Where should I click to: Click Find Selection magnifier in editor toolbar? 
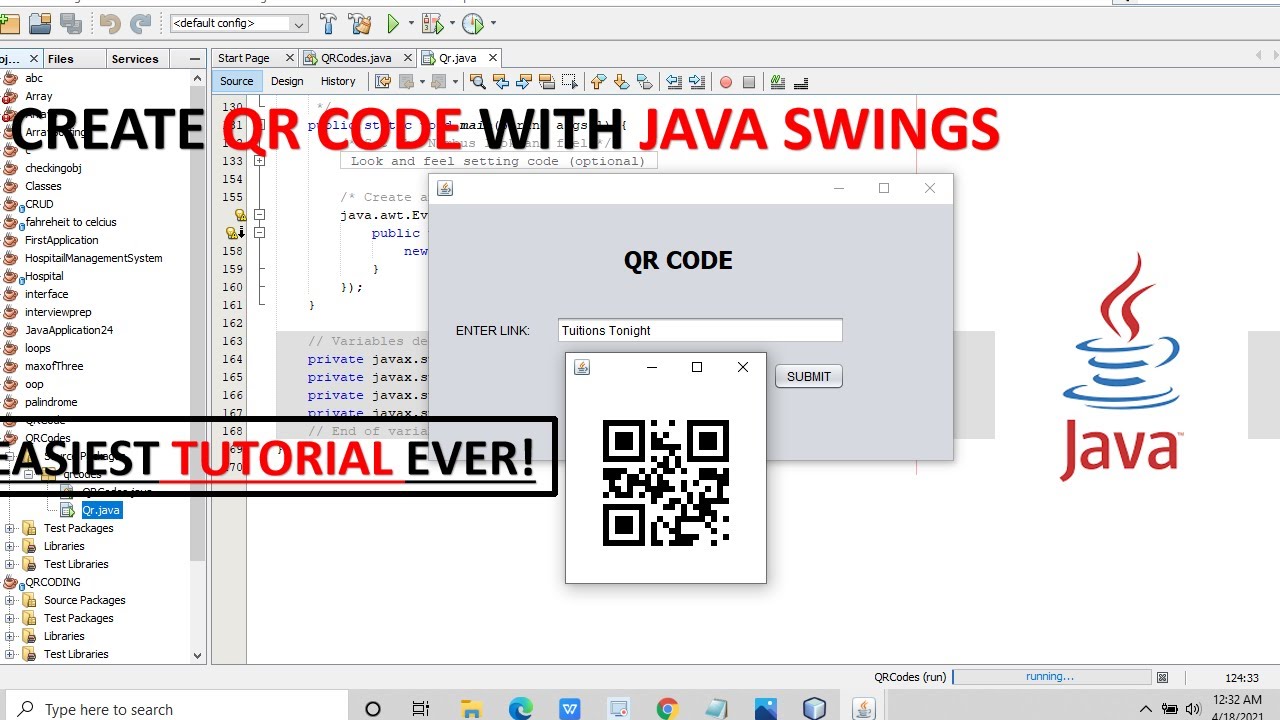click(478, 82)
